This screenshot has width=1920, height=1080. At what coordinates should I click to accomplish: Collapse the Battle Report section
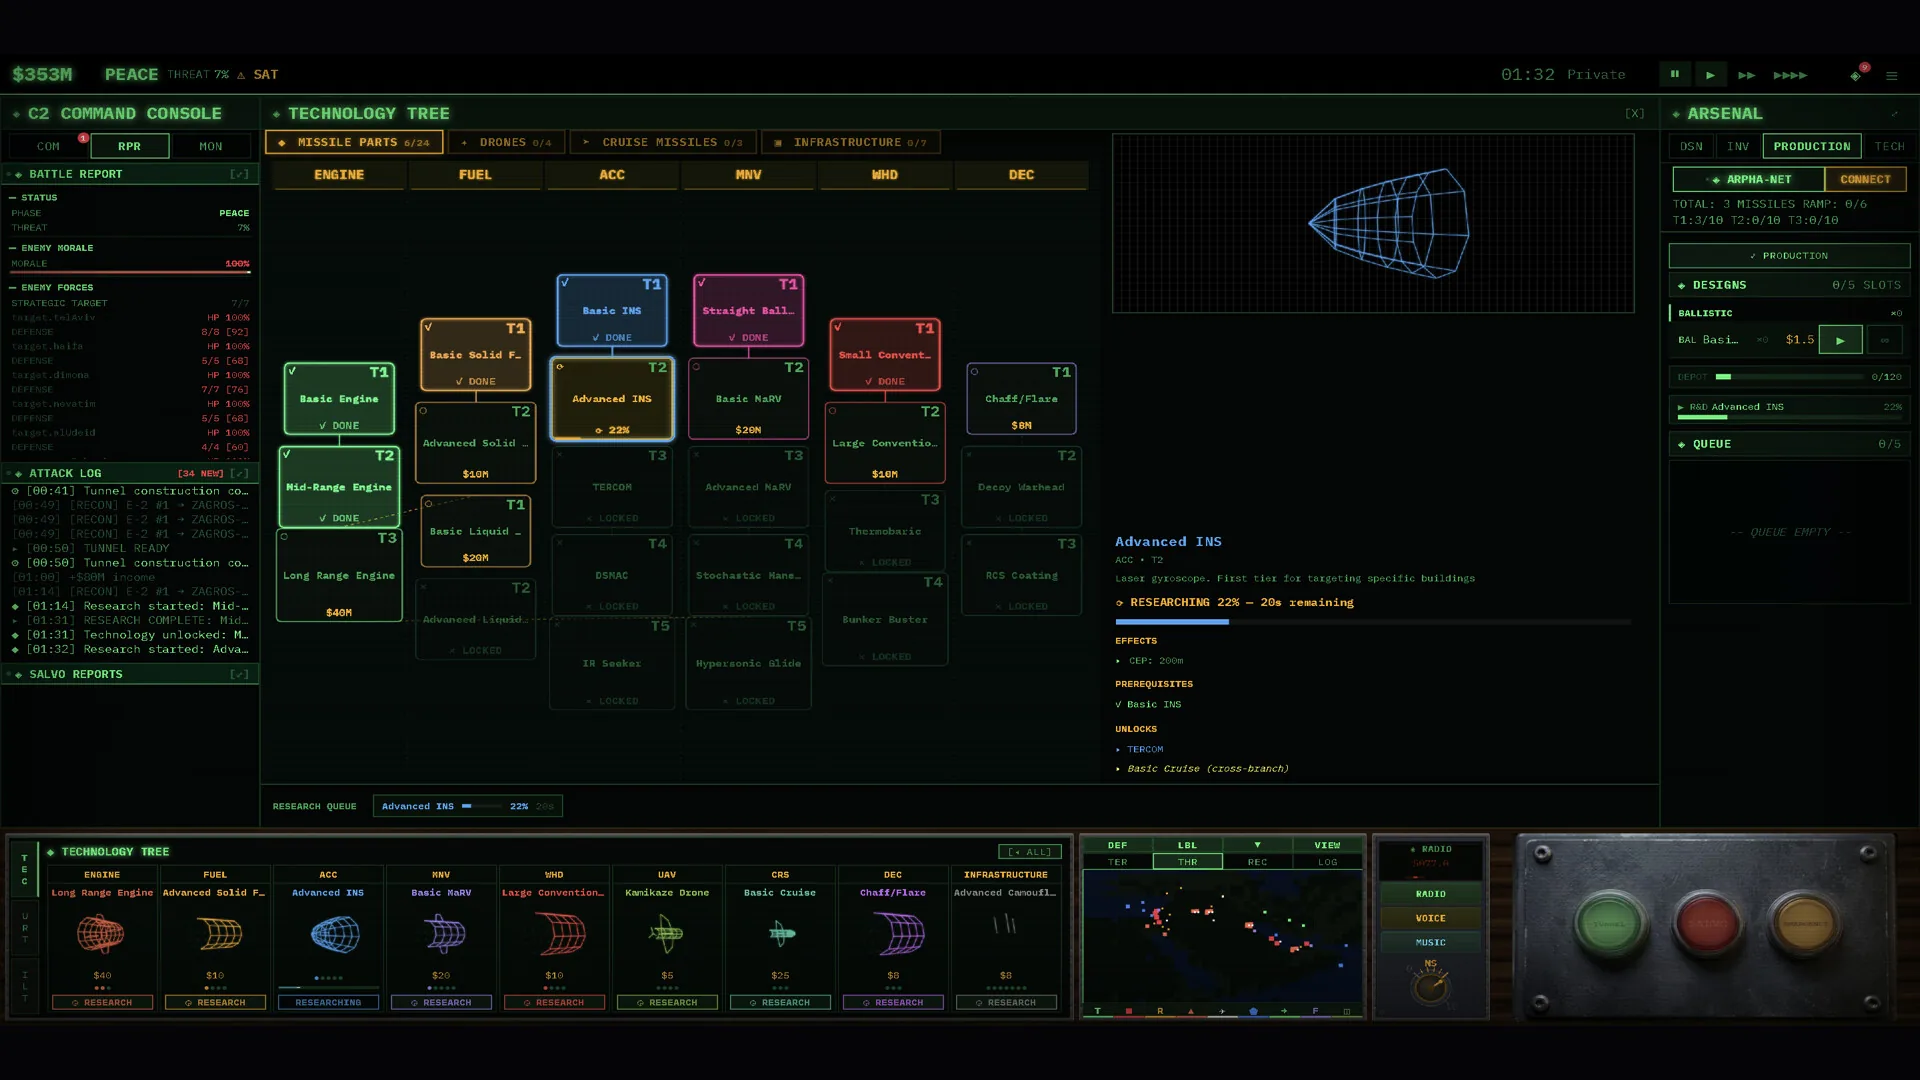[x=239, y=174]
